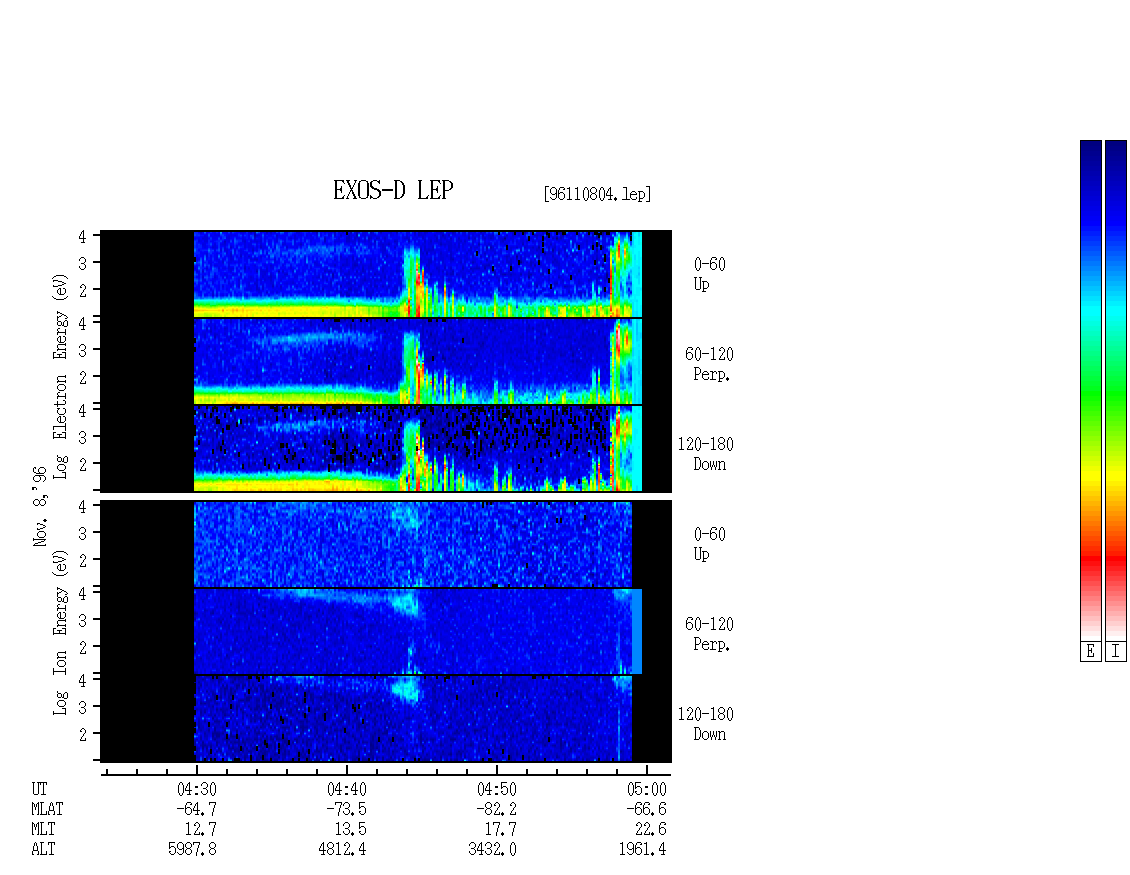Select the E label box under the color bar

coord(1090,652)
